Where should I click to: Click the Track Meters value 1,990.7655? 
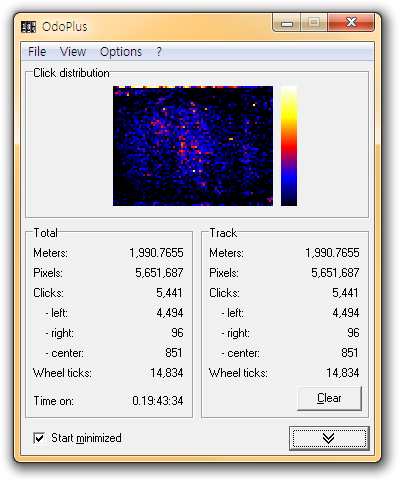tap(332, 253)
